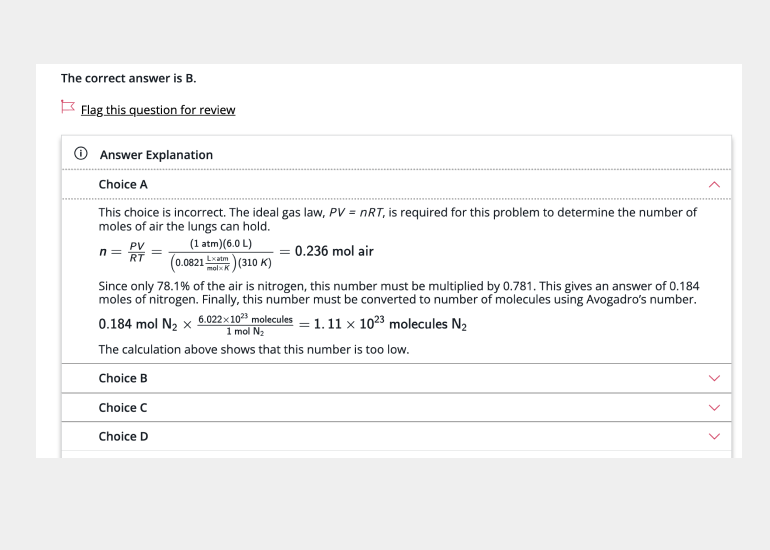The height and width of the screenshot is (550, 770).
Task: Click the n = PV/RT fraction
Action: 137,252
